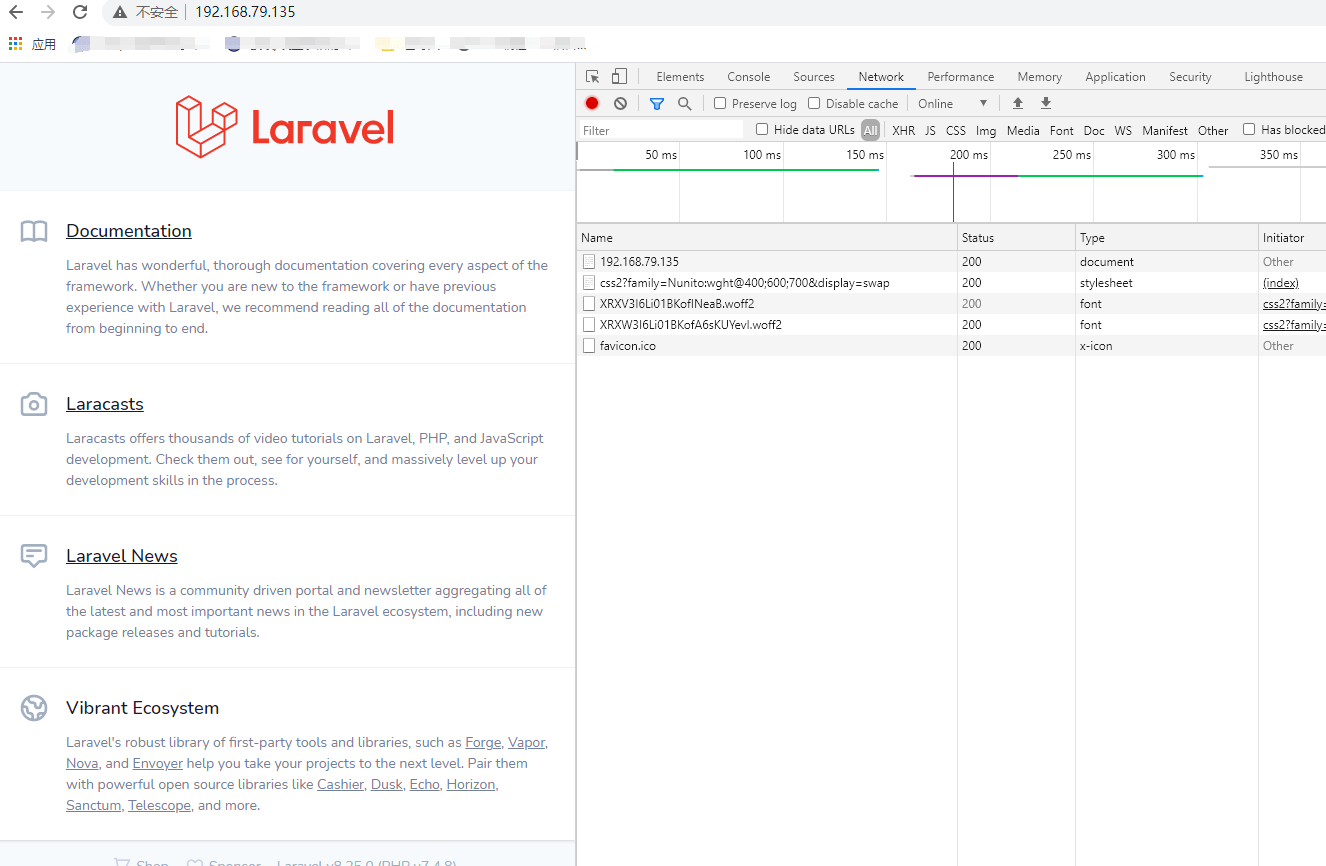Select the XRXV3I6Li01BKofINeaB.woff2 request
The height and width of the screenshot is (866, 1326).
click(951, 304)
